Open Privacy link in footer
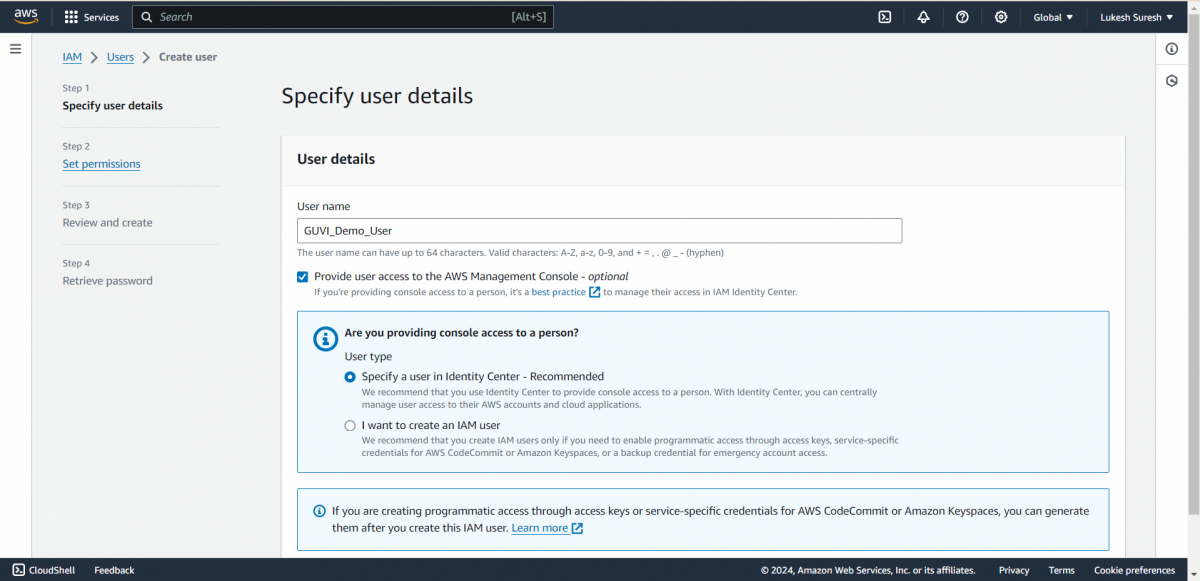Image resolution: width=1200 pixels, height=581 pixels. [x=1014, y=570]
